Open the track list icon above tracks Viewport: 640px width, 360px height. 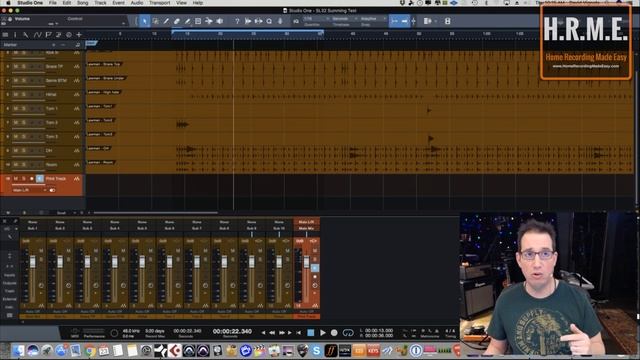pos(5,35)
